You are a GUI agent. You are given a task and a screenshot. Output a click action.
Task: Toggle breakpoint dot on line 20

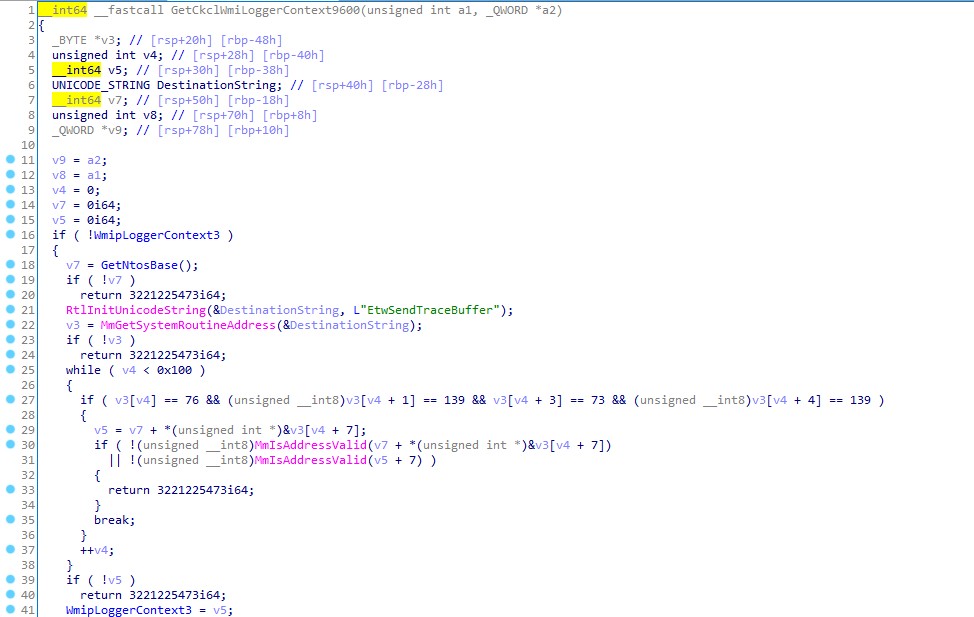10,294
